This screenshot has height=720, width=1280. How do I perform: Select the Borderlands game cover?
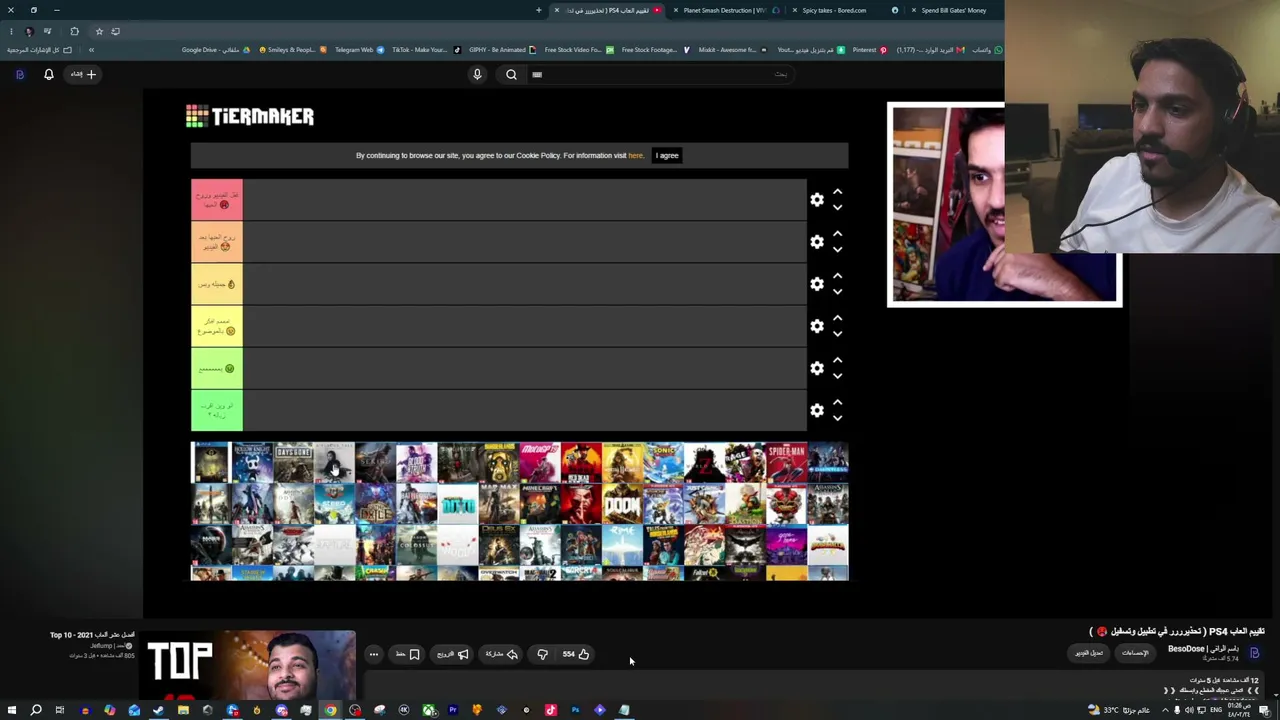click(x=498, y=463)
